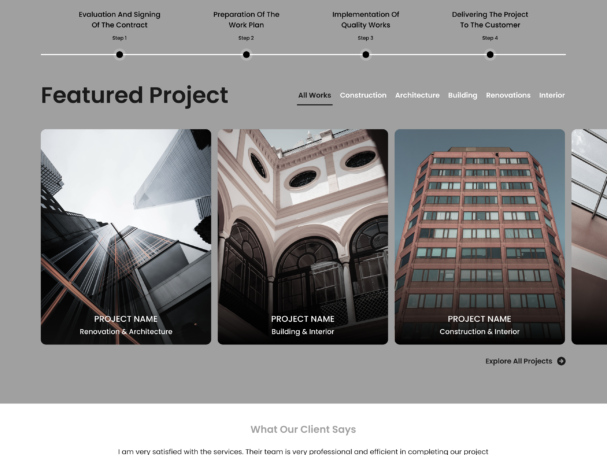Open the Building & Interior project card
The height and width of the screenshot is (455, 607).
tap(303, 237)
